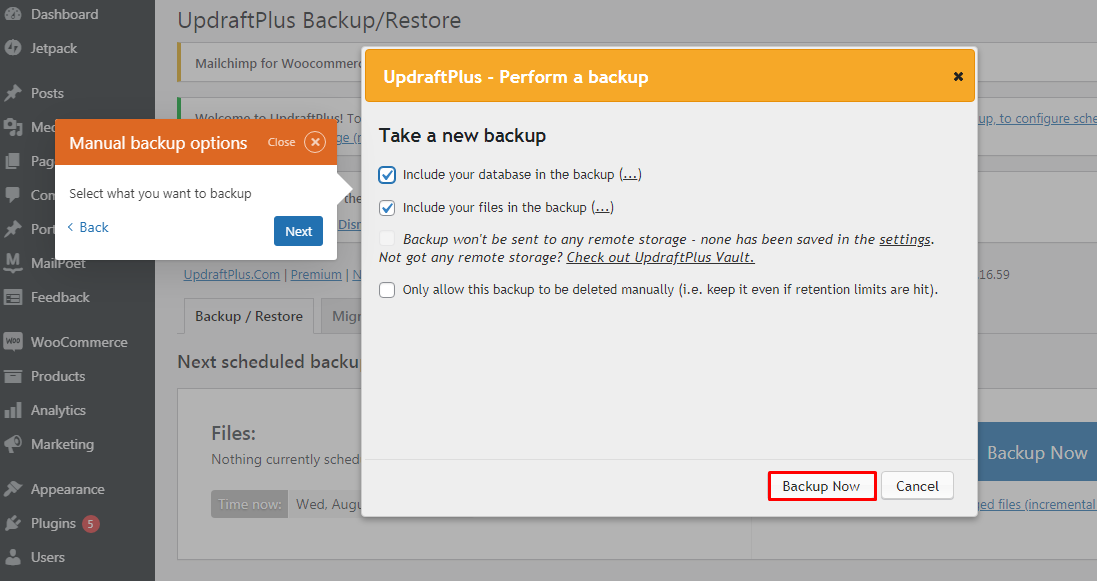Open WooCommerce menu item
Screen dimensions: 1097x581
pos(77,342)
